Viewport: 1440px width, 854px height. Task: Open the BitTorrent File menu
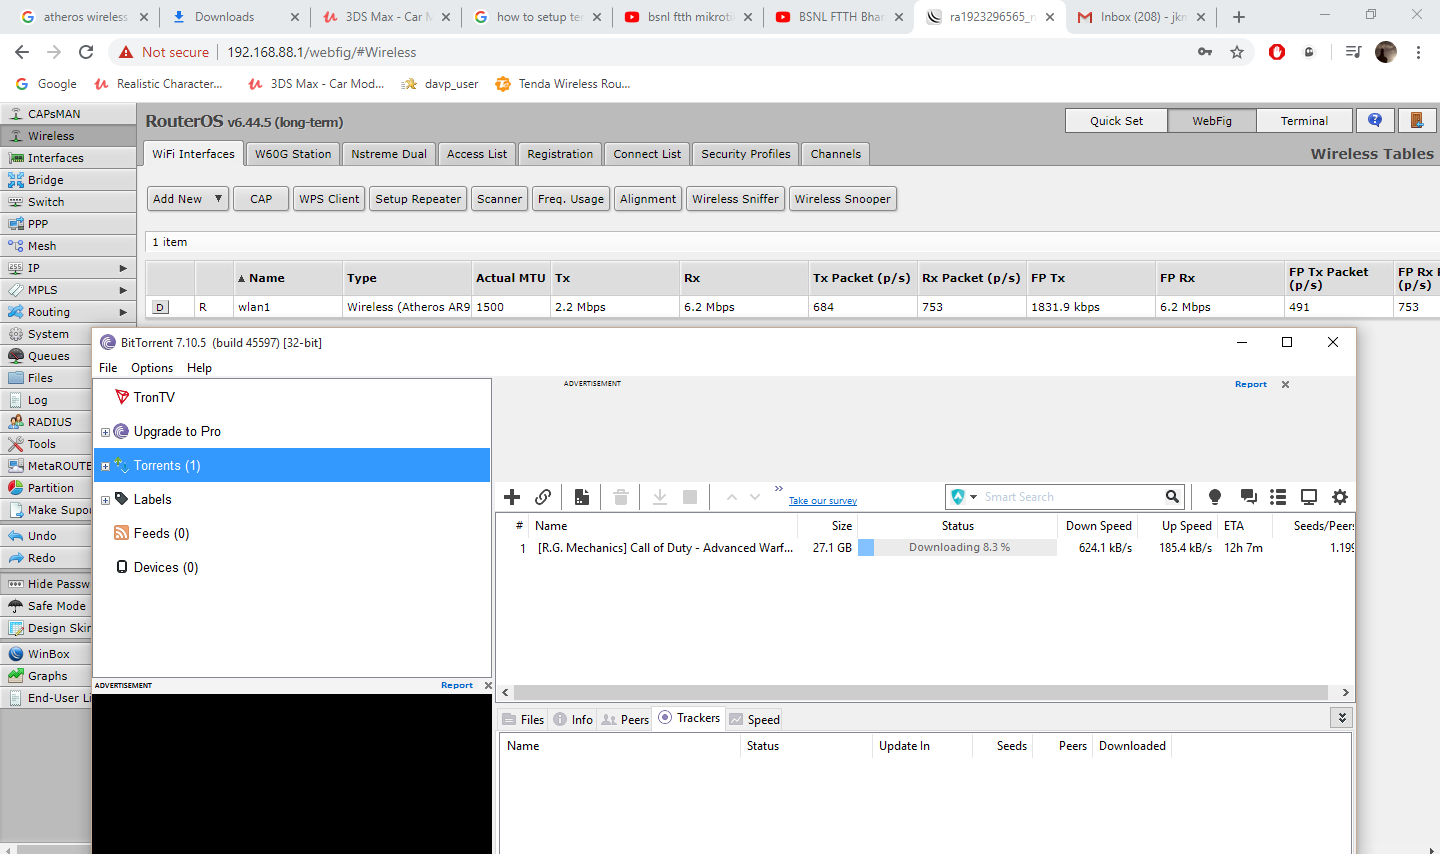tap(108, 368)
